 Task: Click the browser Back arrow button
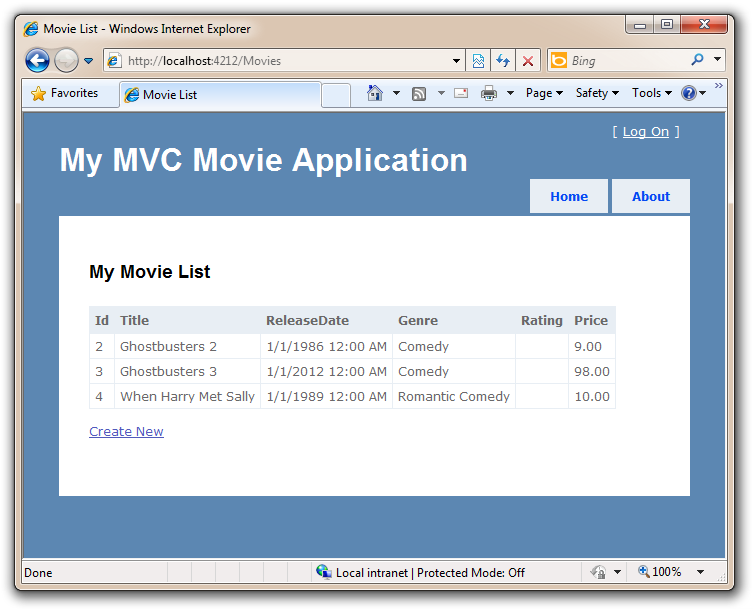click(x=37, y=61)
